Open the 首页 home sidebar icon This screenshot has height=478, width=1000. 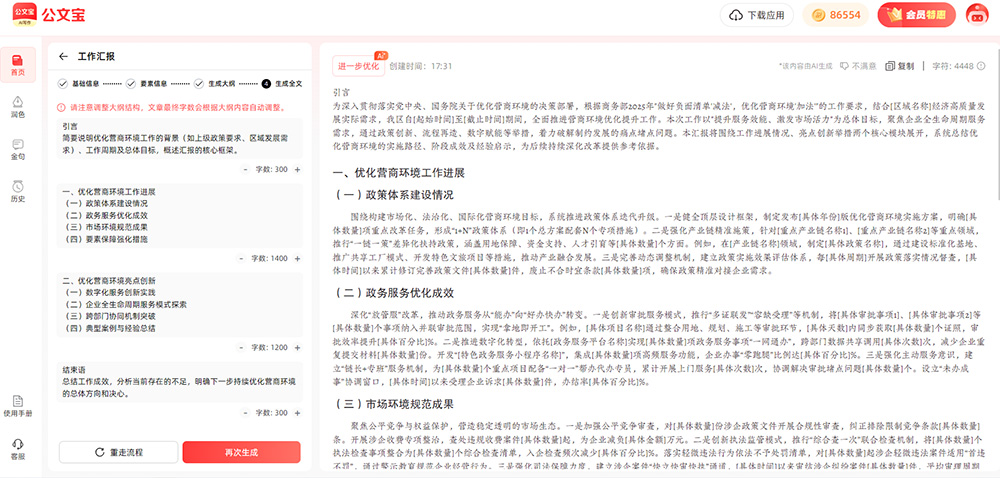17,64
